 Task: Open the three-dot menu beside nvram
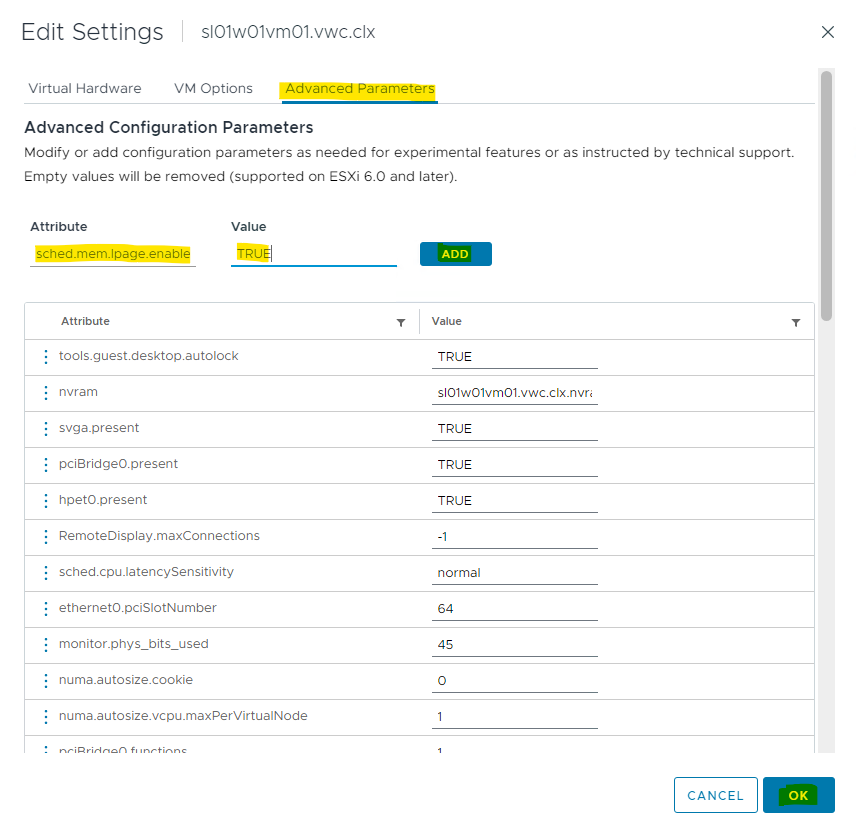click(x=46, y=393)
